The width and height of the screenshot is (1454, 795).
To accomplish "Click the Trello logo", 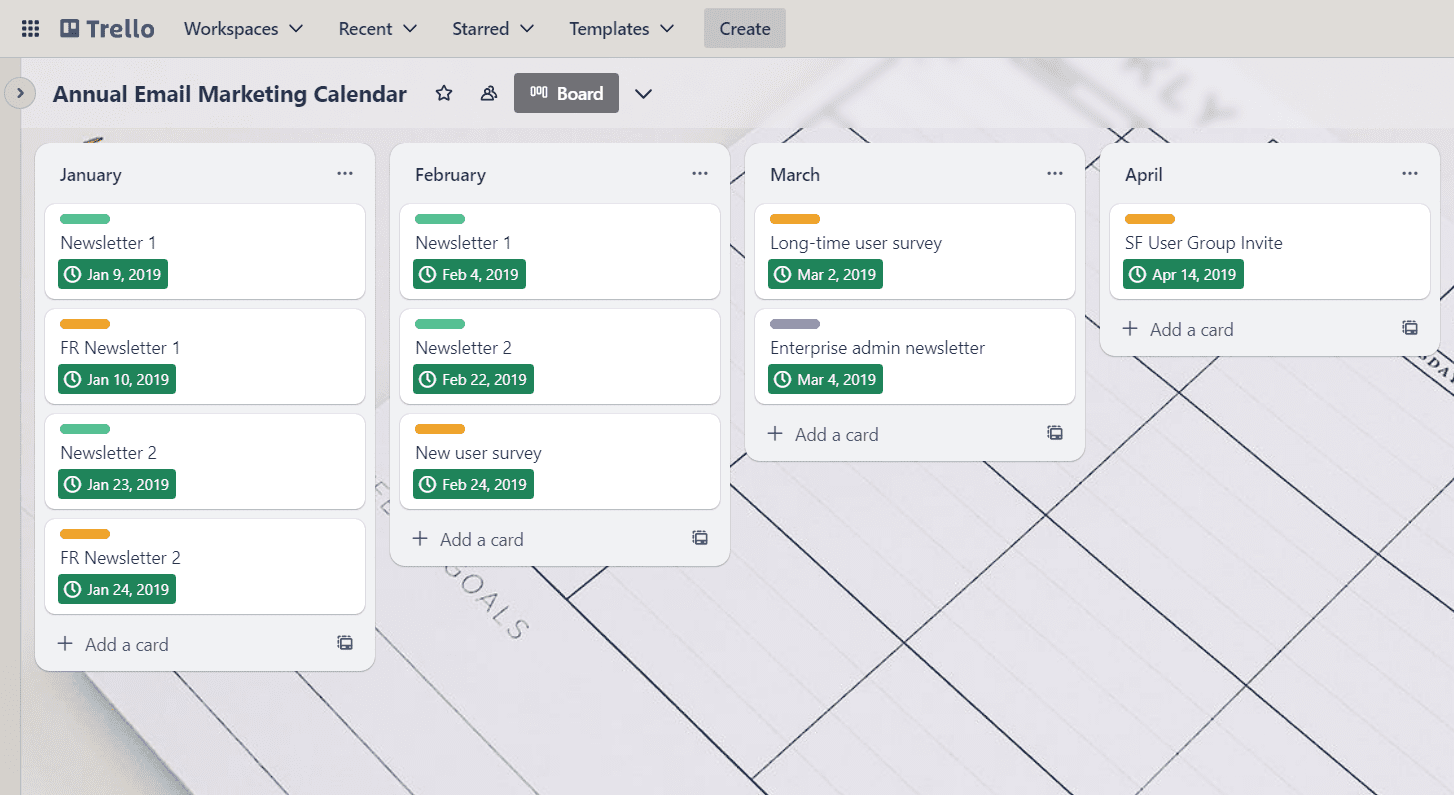I will pos(107,28).
